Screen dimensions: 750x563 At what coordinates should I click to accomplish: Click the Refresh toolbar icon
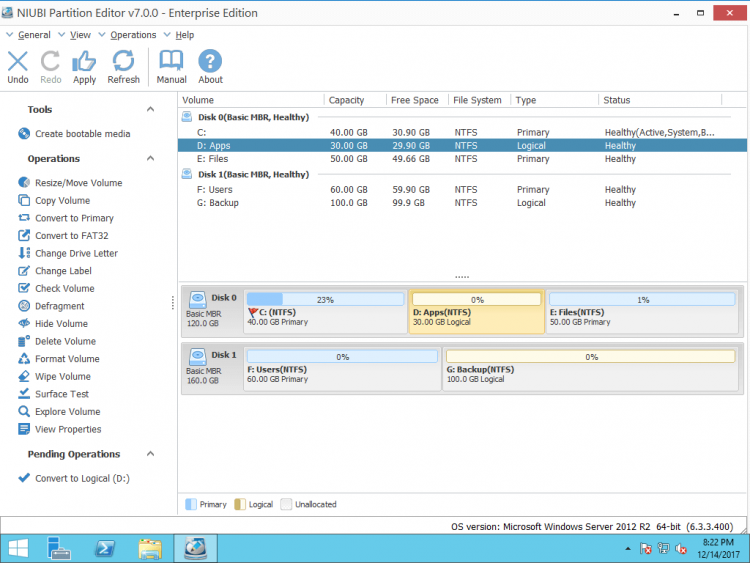pos(123,66)
